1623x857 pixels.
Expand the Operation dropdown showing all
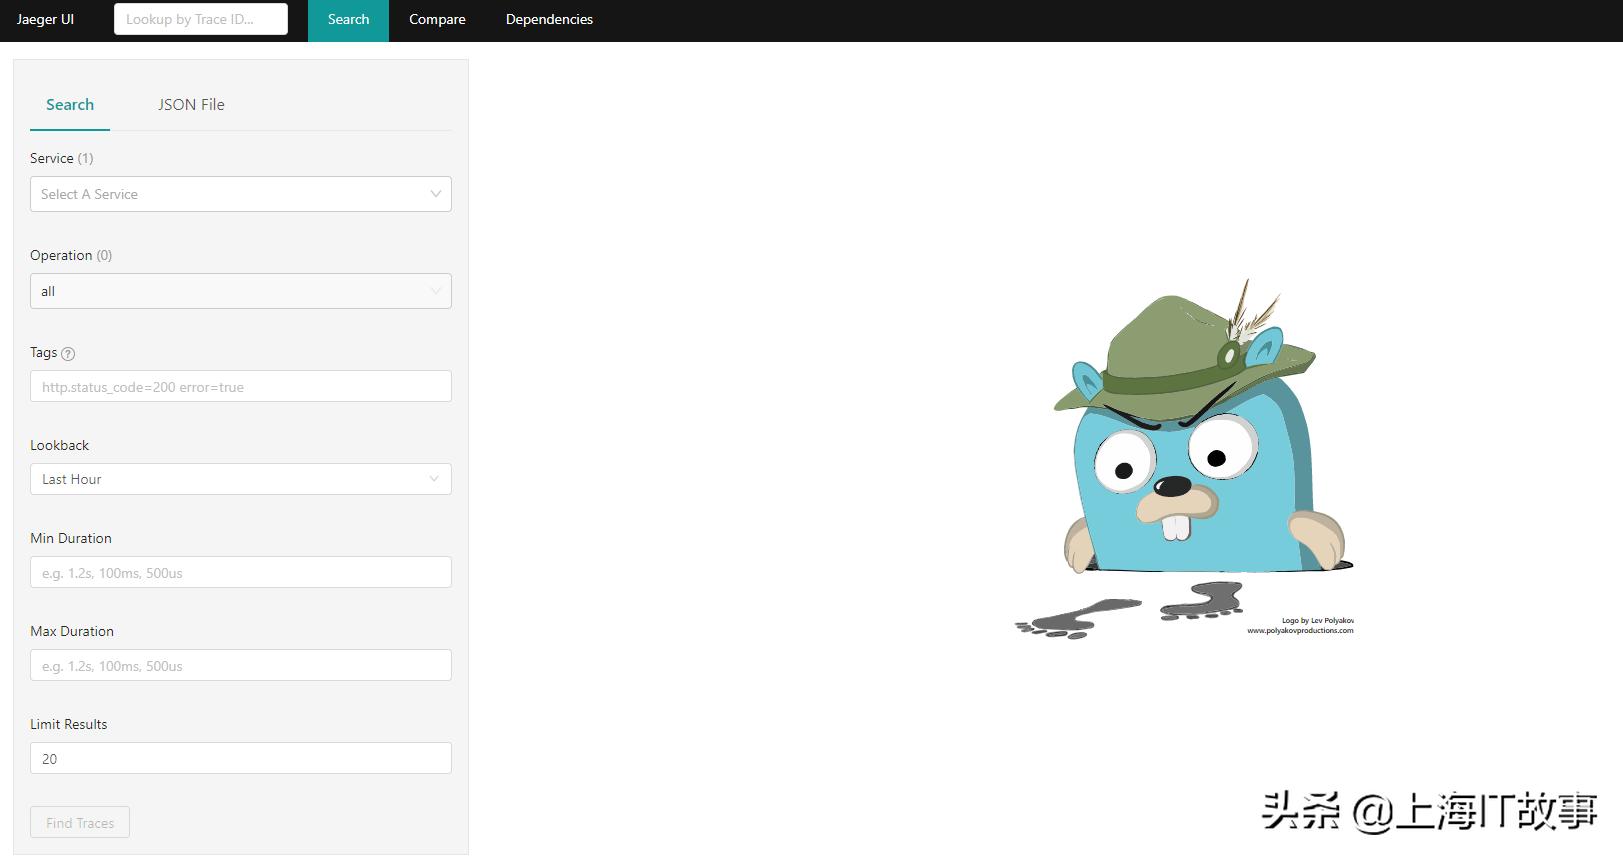point(241,291)
